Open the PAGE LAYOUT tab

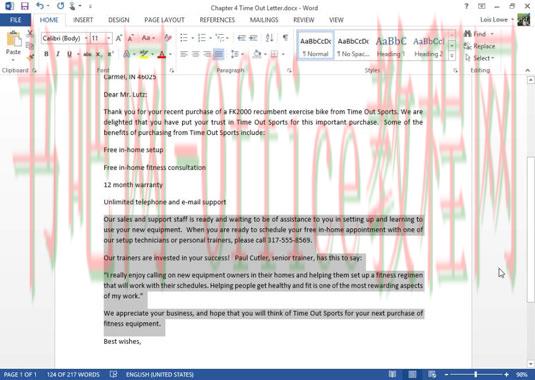[x=164, y=20]
